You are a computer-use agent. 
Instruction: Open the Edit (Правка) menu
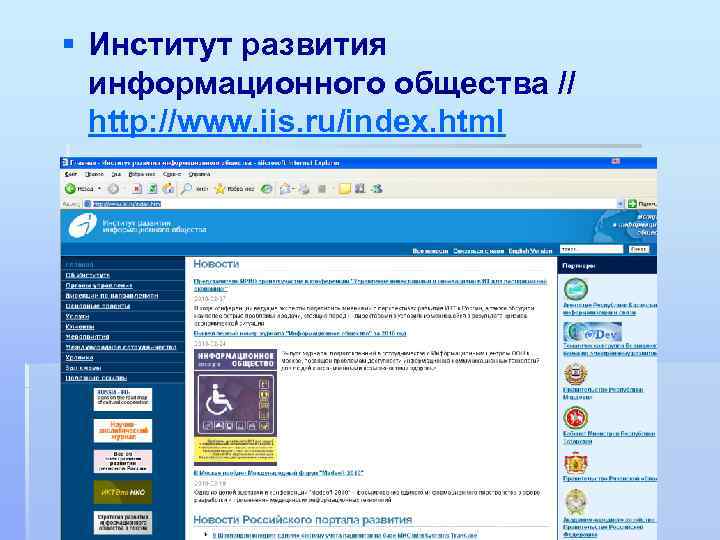(x=94, y=174)
